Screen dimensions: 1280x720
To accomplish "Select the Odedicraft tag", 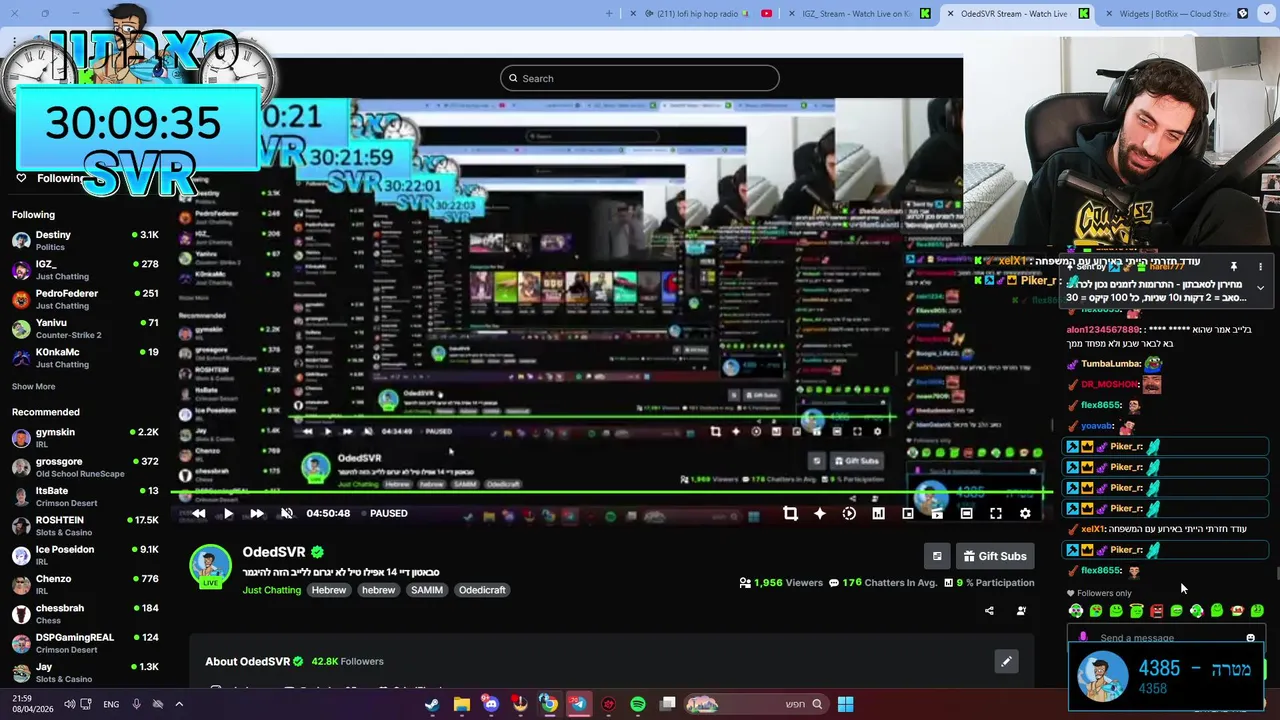I will (482, 590).
